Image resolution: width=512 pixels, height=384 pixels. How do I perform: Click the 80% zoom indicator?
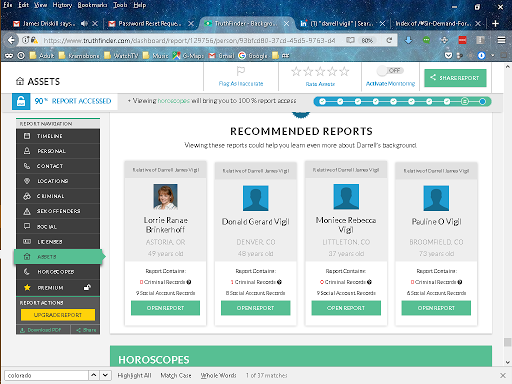(367, 40)
